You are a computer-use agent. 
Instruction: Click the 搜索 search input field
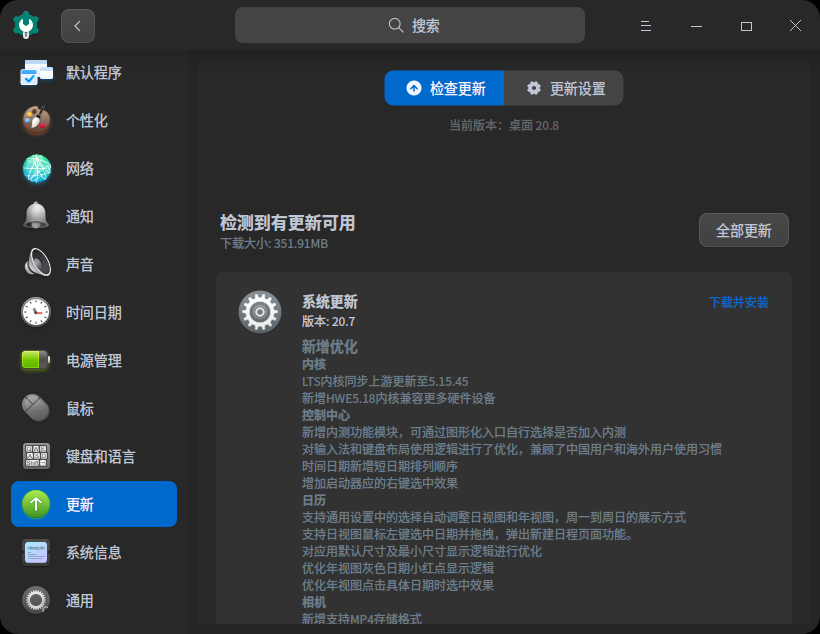(410, 24)
